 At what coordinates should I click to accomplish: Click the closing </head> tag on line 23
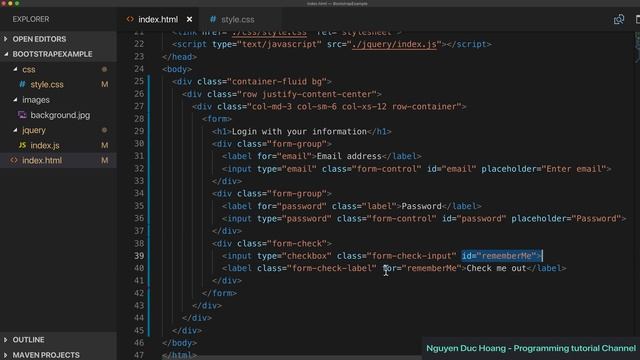(179, 57)
